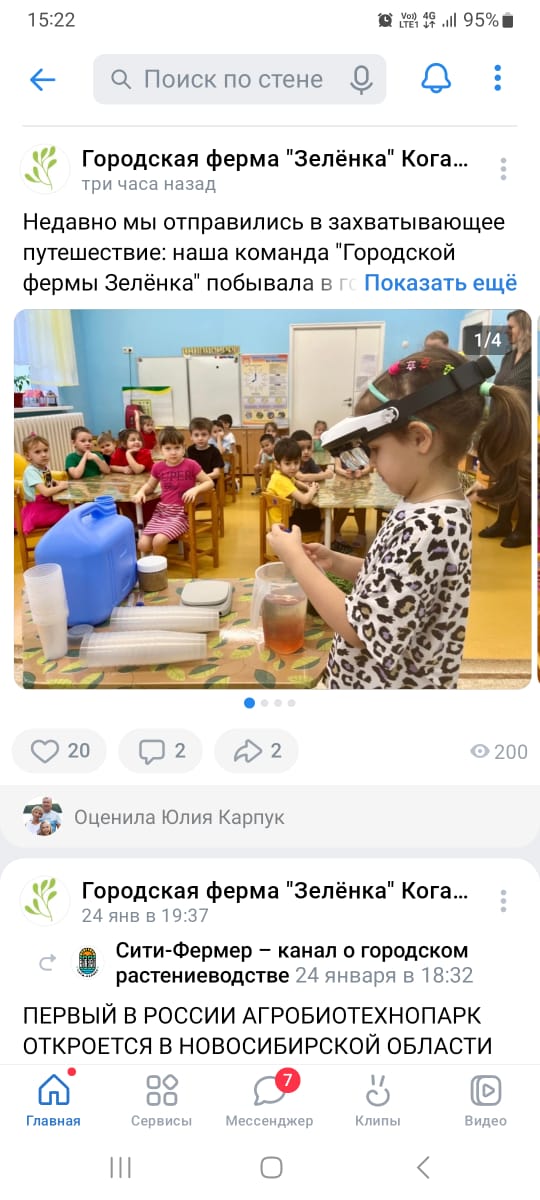The image size is (540, 1200).
Task: Tap the back arrow icon
Action: (42, 80)
